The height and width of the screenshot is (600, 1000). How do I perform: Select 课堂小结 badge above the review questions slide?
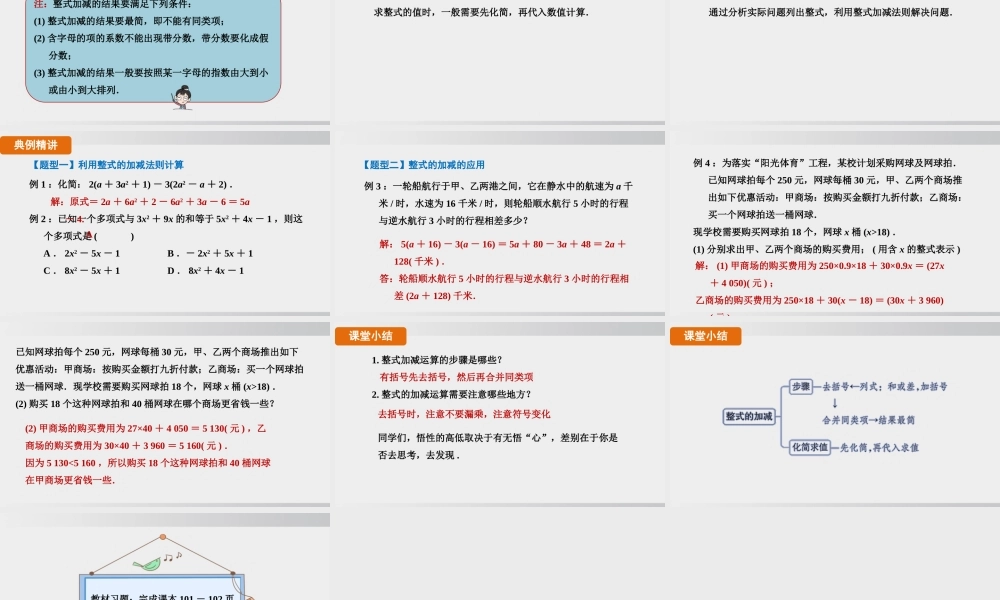point(371,336)
